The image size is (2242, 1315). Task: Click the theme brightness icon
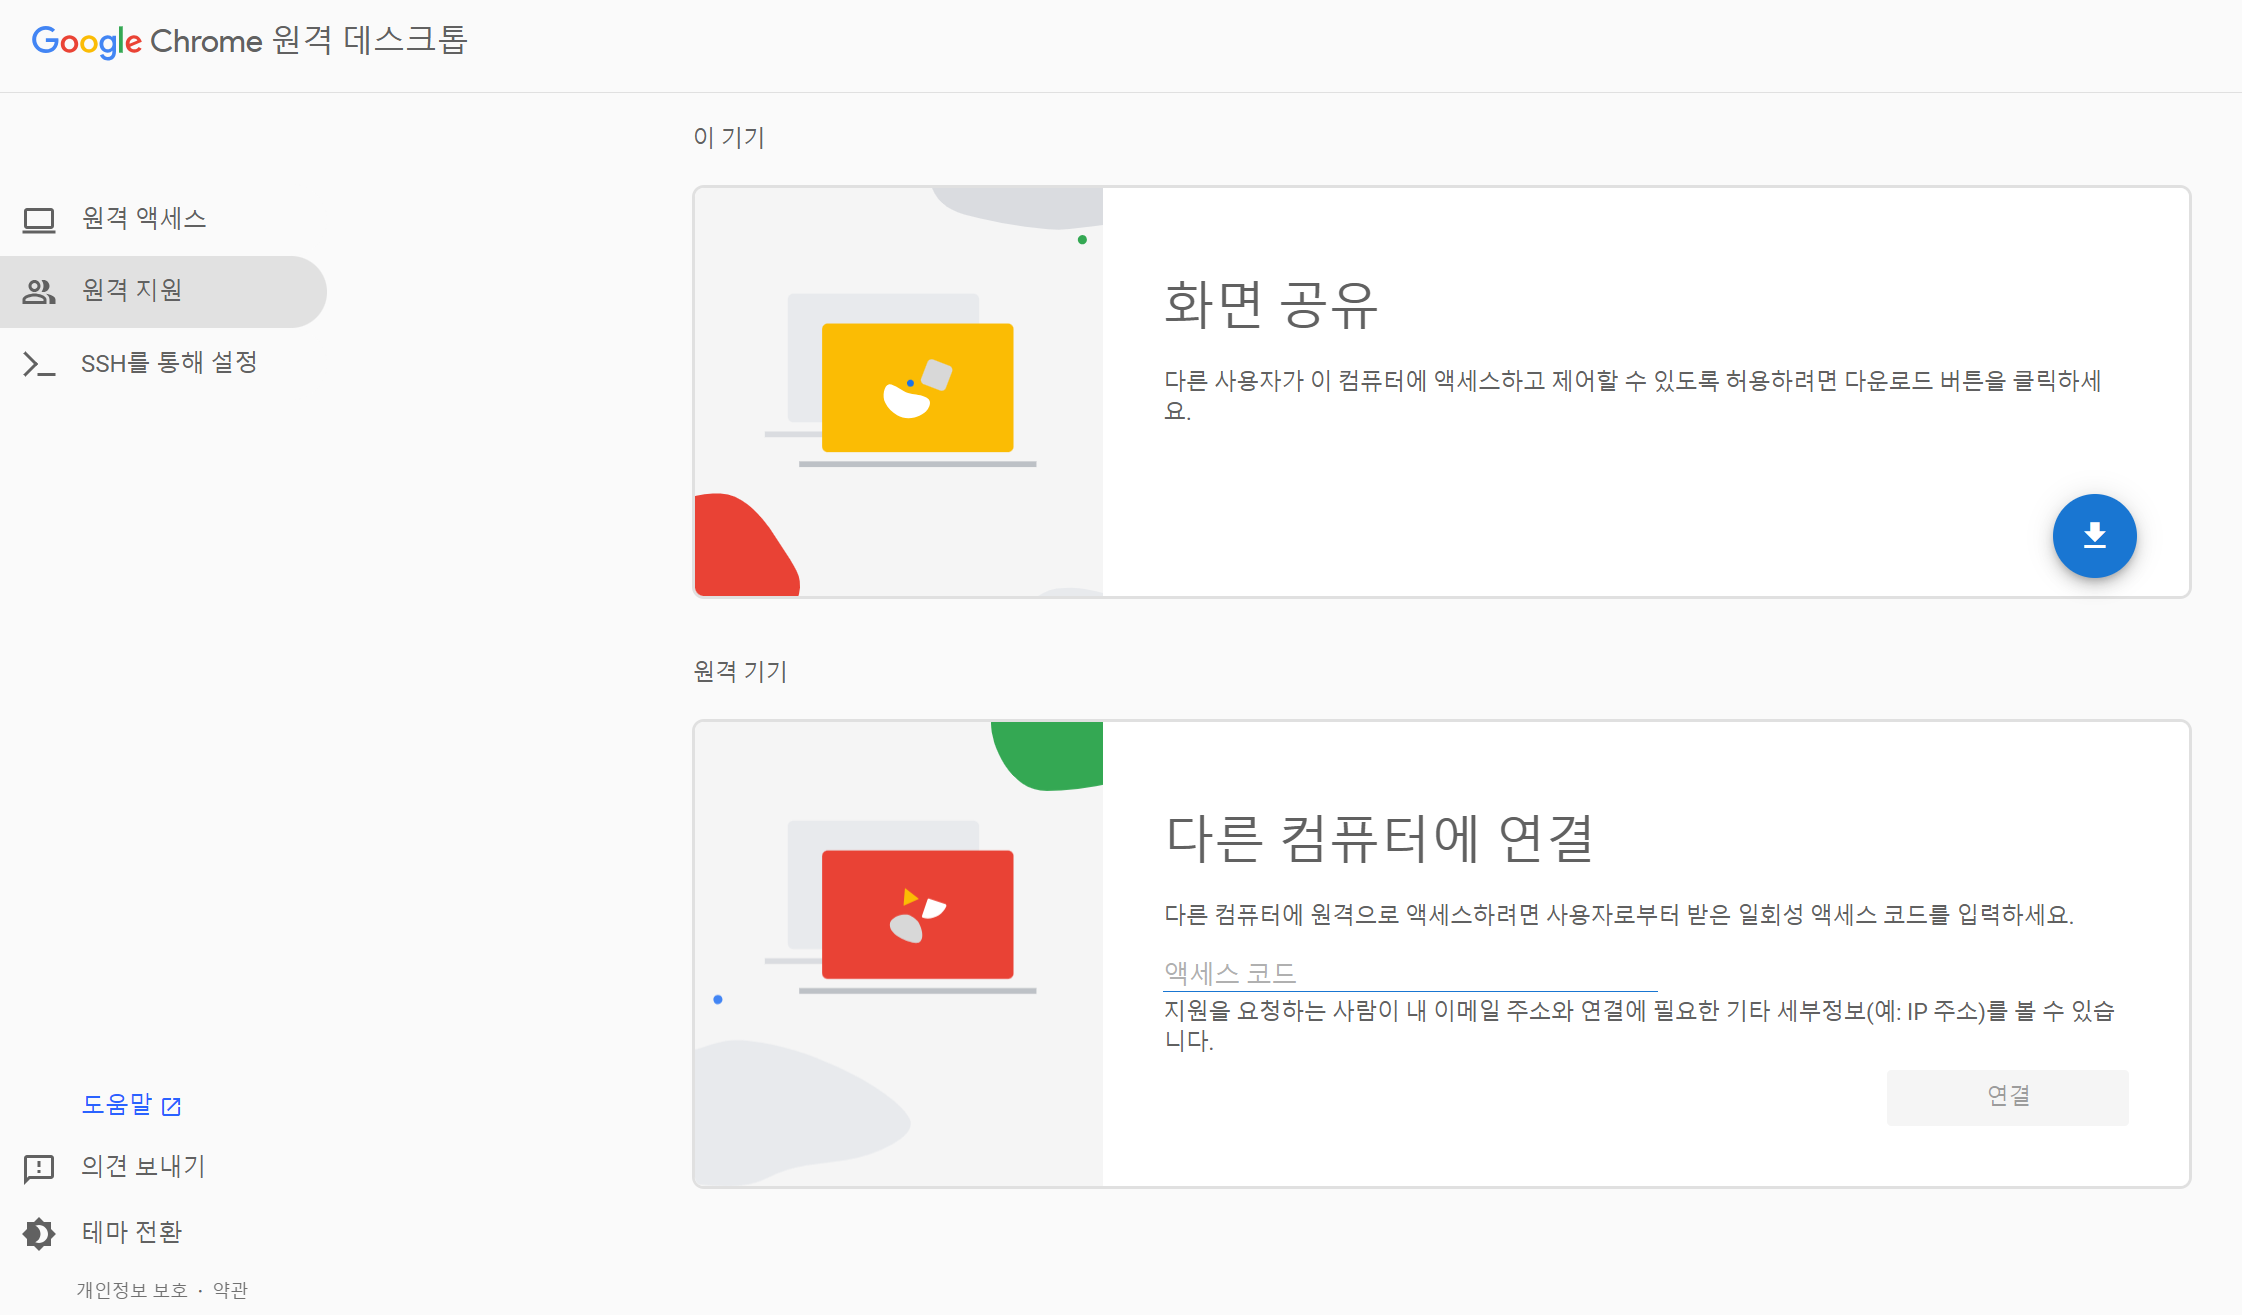(x=39, y=1233)
